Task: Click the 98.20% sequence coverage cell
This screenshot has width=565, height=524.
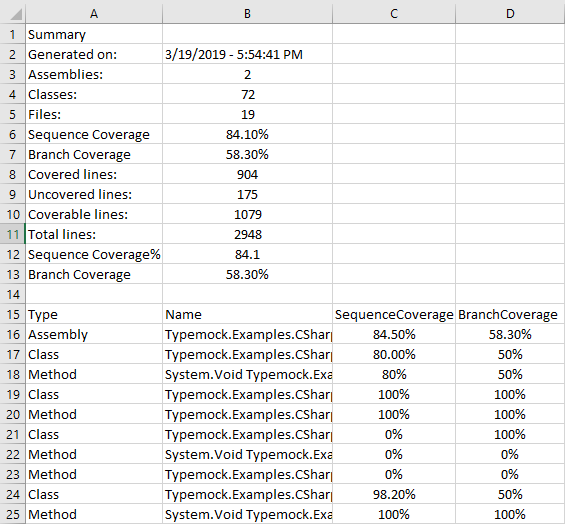Action: pyautogui.click(x=394, y=494)
